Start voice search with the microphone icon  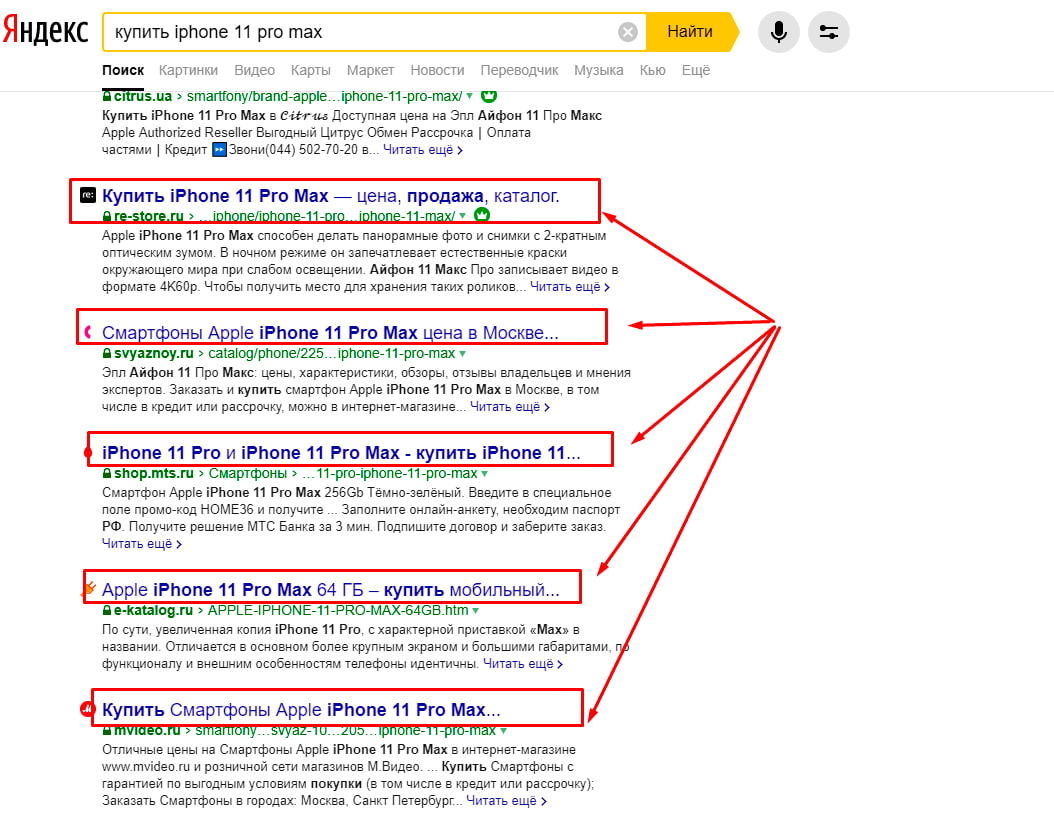(x=778, y=32)
